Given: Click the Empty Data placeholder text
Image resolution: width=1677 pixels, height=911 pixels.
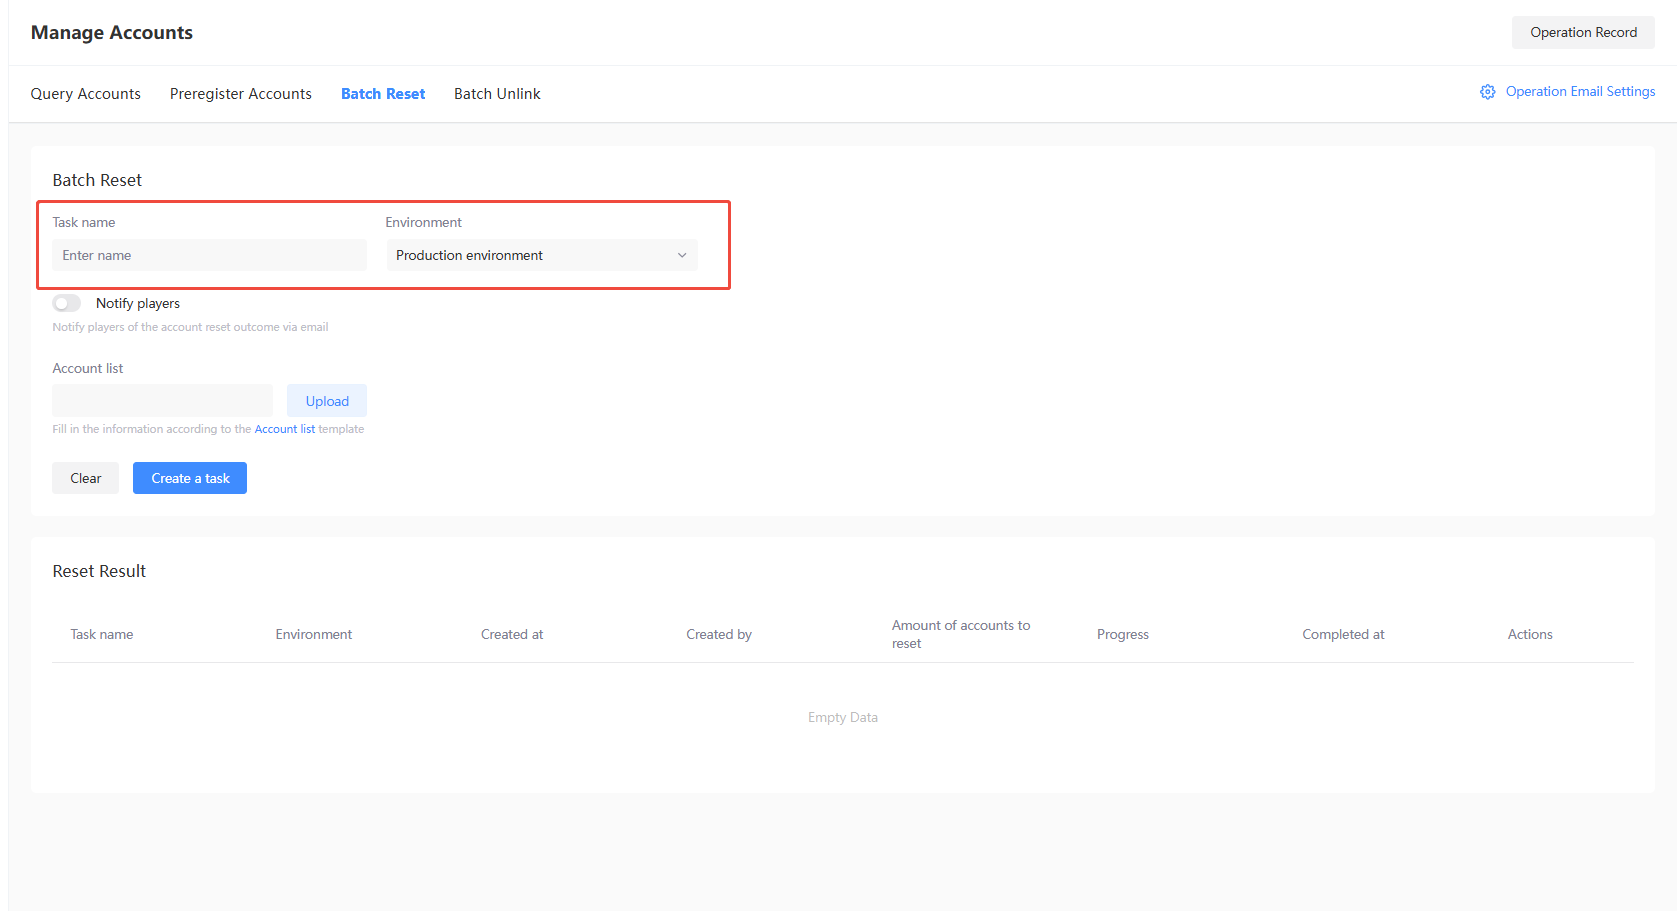Looking at the screenshot, I should pos(843,717).
